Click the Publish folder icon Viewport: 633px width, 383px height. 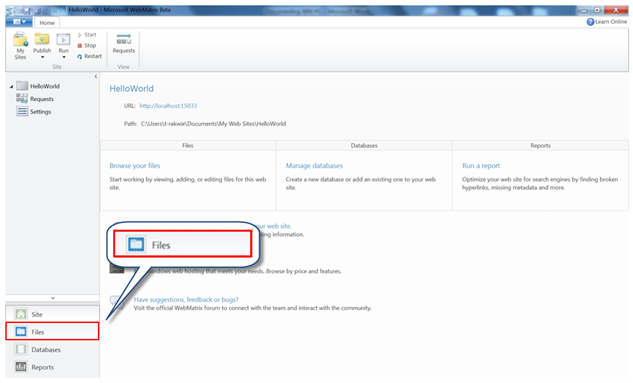[42, 39]
